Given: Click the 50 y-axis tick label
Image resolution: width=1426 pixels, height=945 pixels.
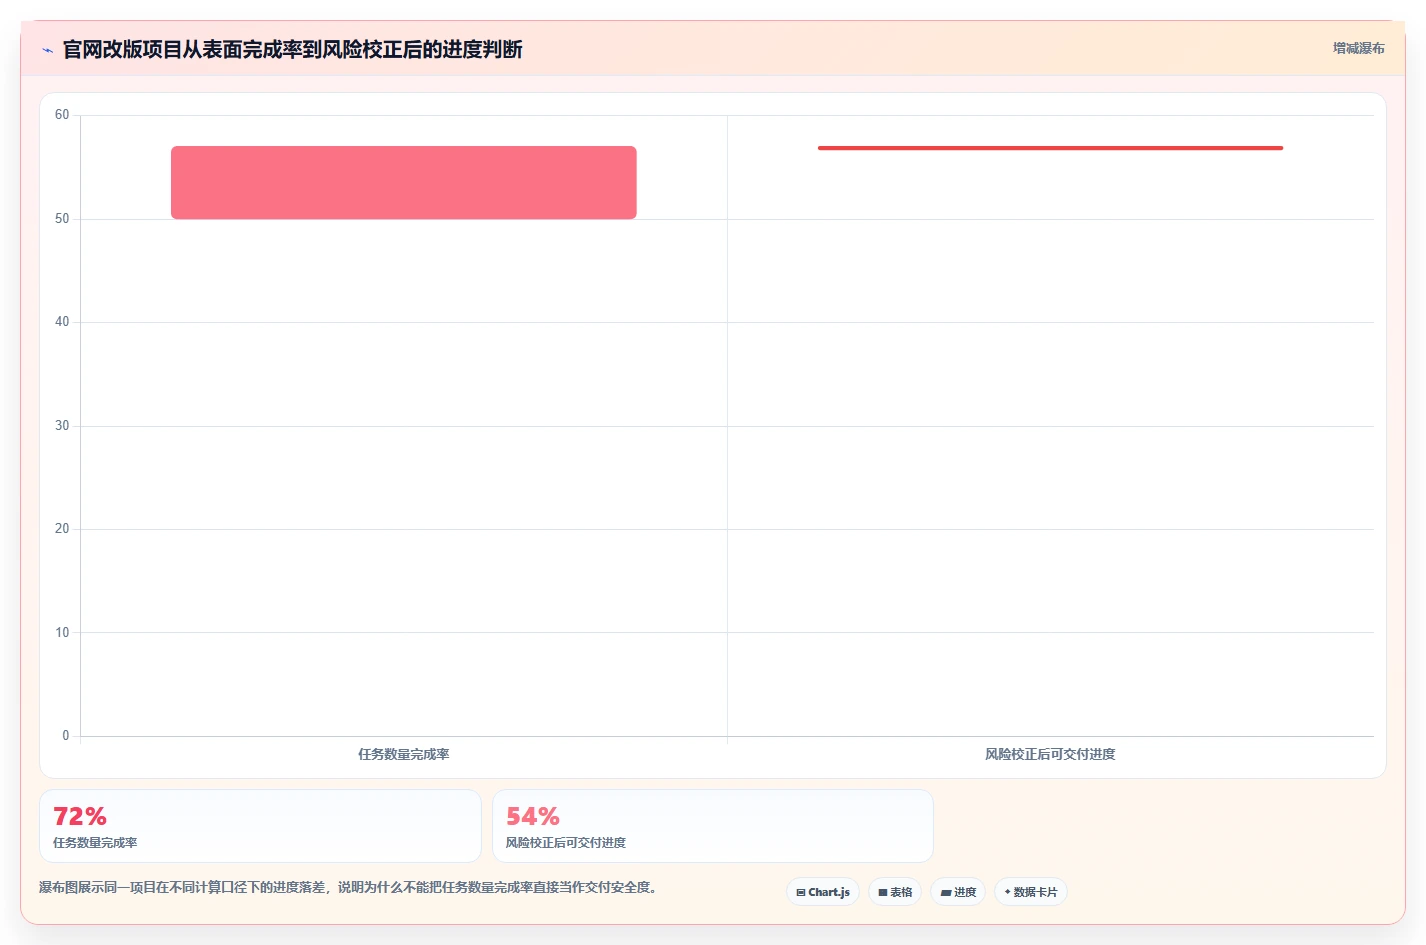Looking at the screenshot, I should pos(62,219).
